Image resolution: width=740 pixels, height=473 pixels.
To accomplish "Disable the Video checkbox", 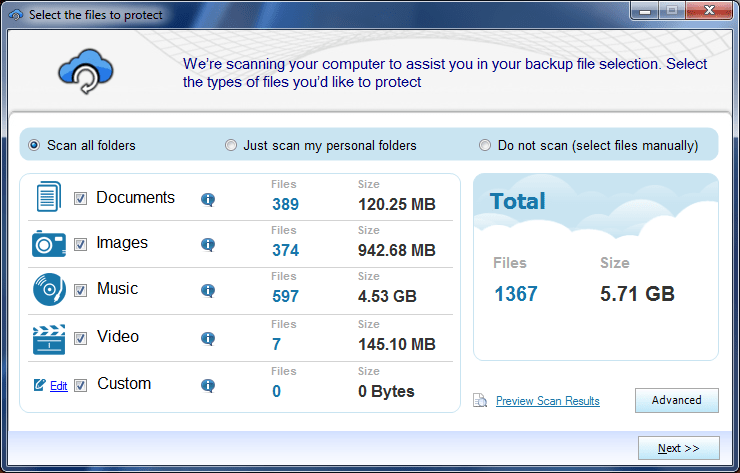I will coord(81,338).
